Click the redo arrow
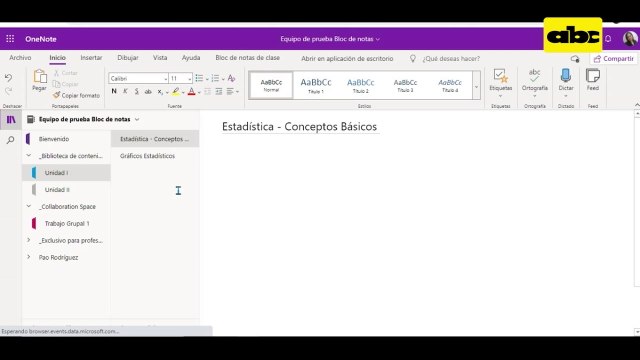This screenshot has height=360, width=640. pos(8,91)
